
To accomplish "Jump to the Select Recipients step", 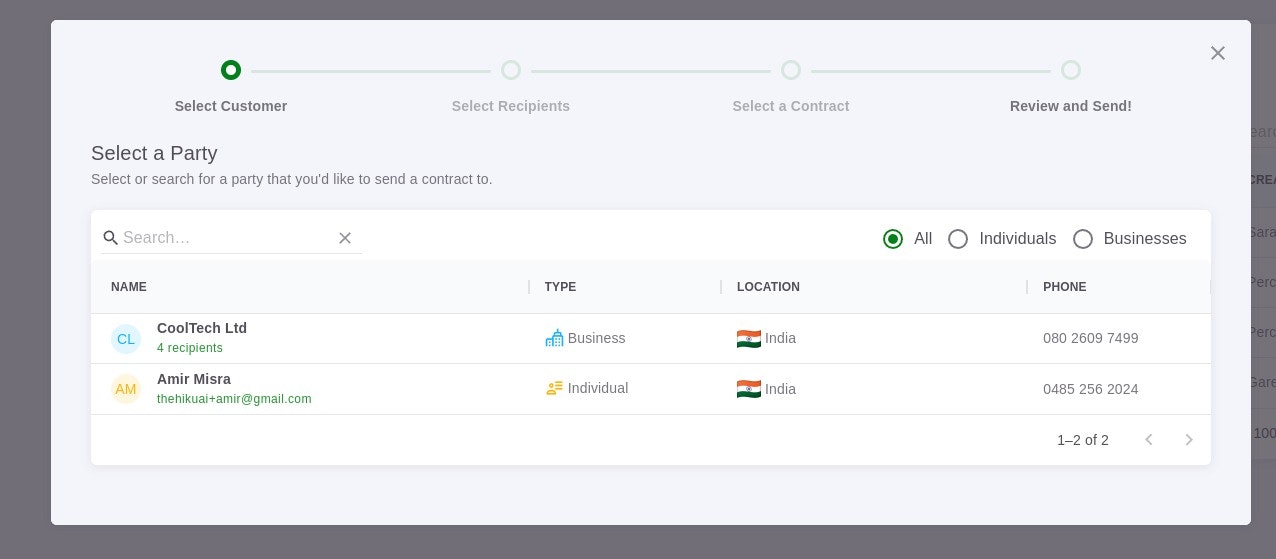I will point(511,70).
